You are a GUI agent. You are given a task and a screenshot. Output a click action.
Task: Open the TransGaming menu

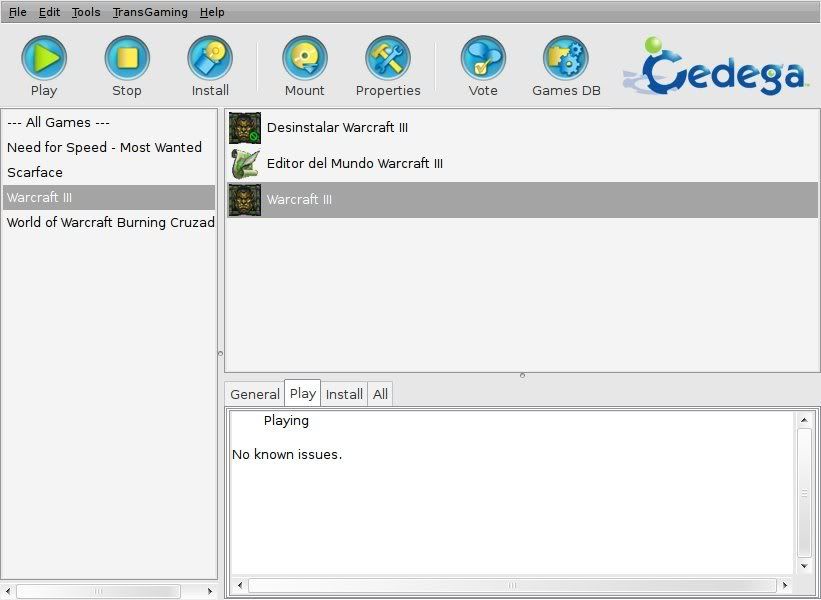tap(150, 12)
